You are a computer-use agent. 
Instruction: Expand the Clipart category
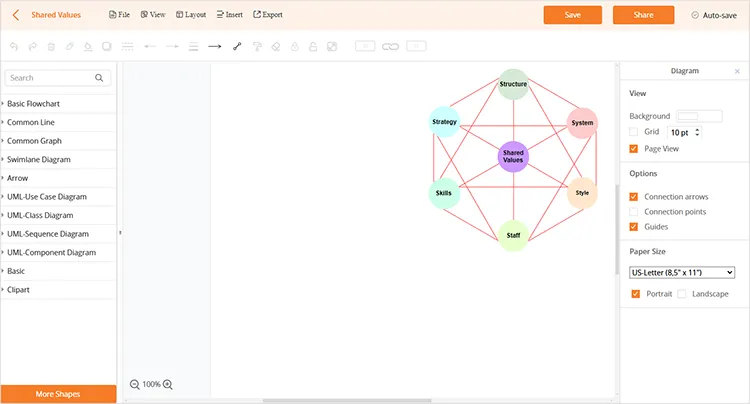(x=58, y=290)
